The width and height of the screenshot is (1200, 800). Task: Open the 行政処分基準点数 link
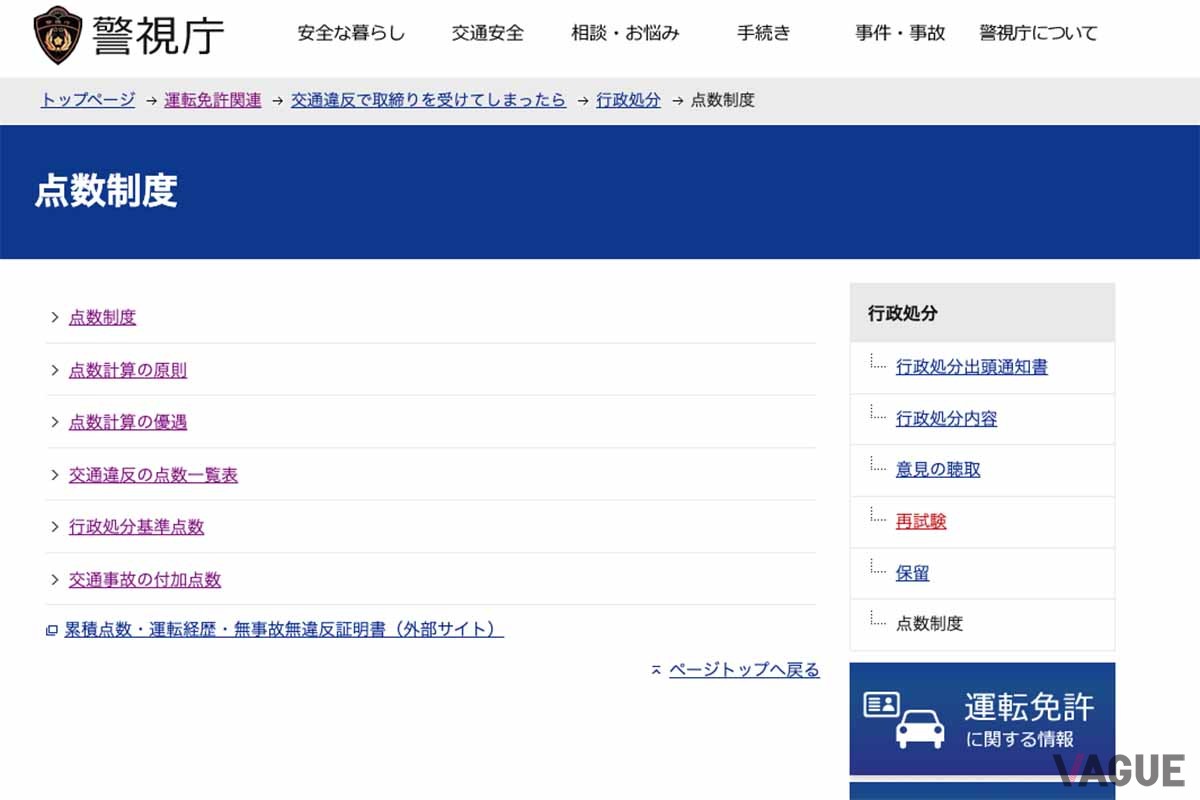pos(136,527)
